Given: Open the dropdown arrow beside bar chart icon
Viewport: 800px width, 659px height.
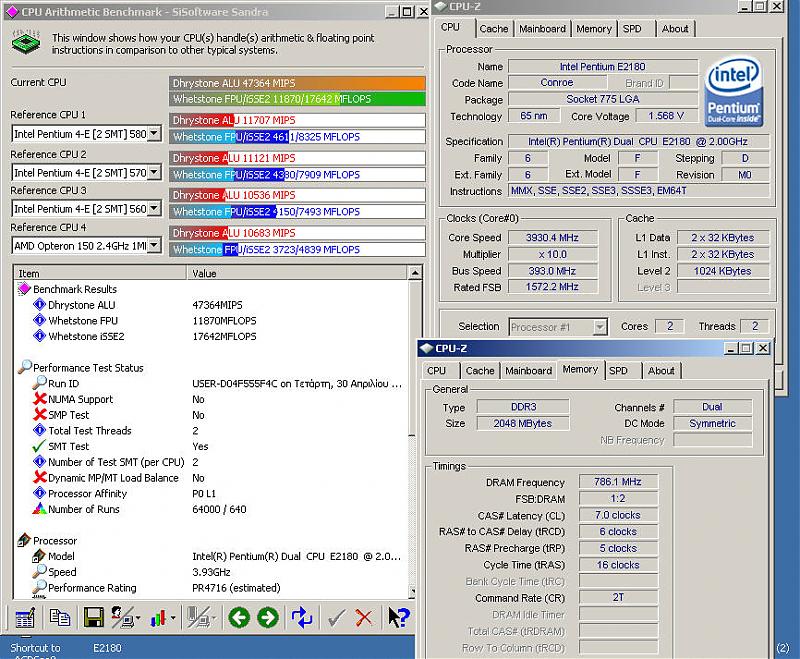Looking at the screenshot, I should [x=173, y=618].
